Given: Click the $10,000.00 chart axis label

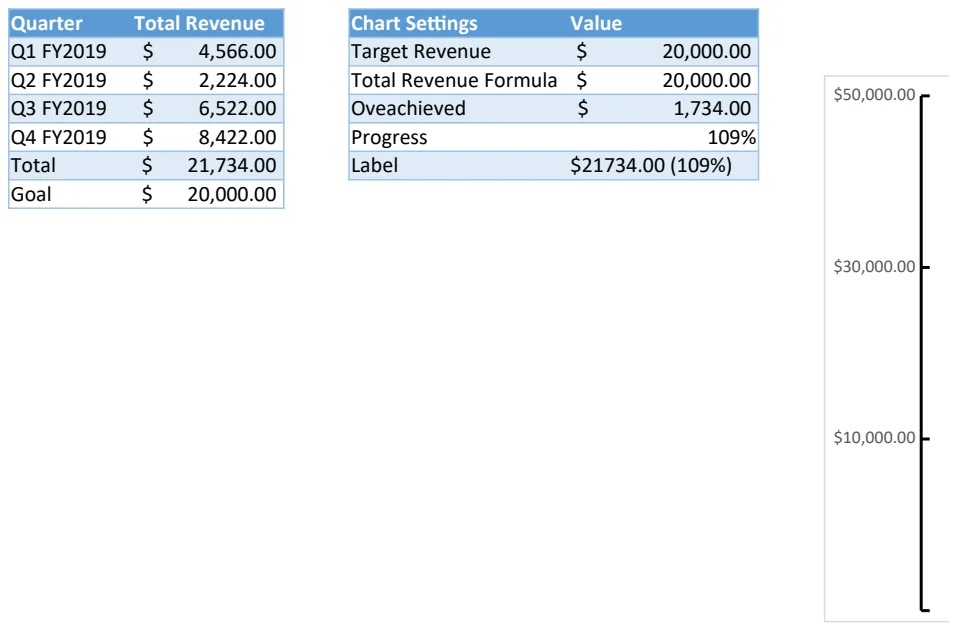Looking at the screenshot, I should pyautogui.click(x=874, y=438).
